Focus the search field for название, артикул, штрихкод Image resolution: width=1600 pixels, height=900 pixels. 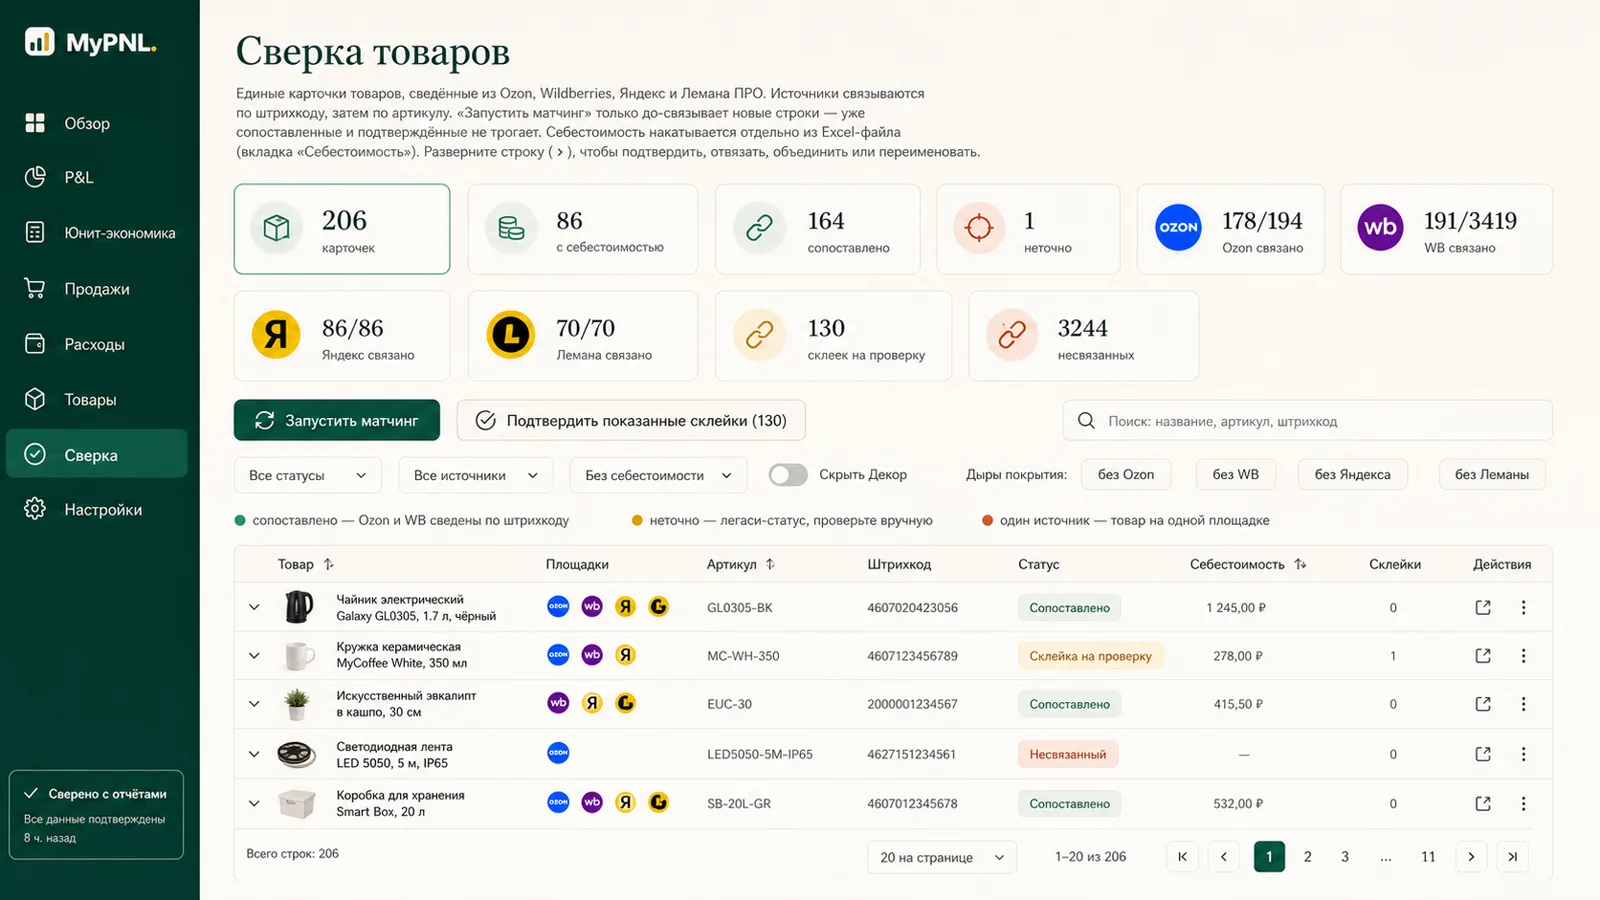[x=1307, y=421]
